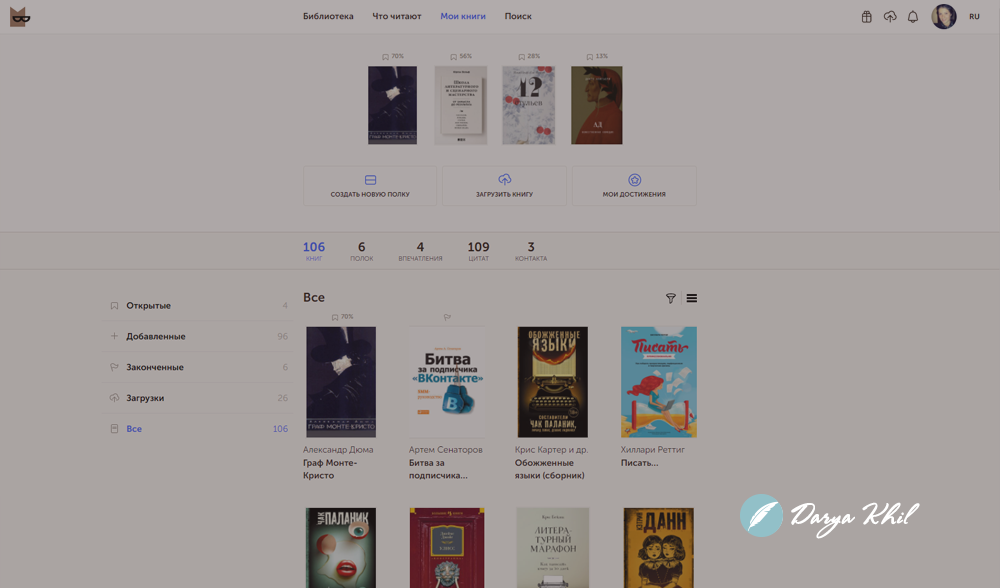1000x588 pixels.
Task: Select the 6 полок counter tab
Action: (362, 251)
